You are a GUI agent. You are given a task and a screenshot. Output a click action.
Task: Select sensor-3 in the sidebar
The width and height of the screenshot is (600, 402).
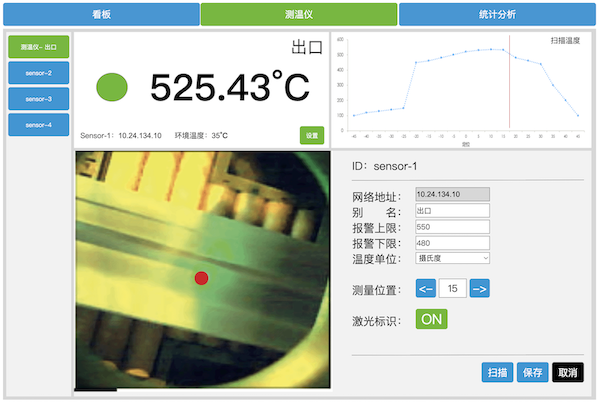click(39, 99)
